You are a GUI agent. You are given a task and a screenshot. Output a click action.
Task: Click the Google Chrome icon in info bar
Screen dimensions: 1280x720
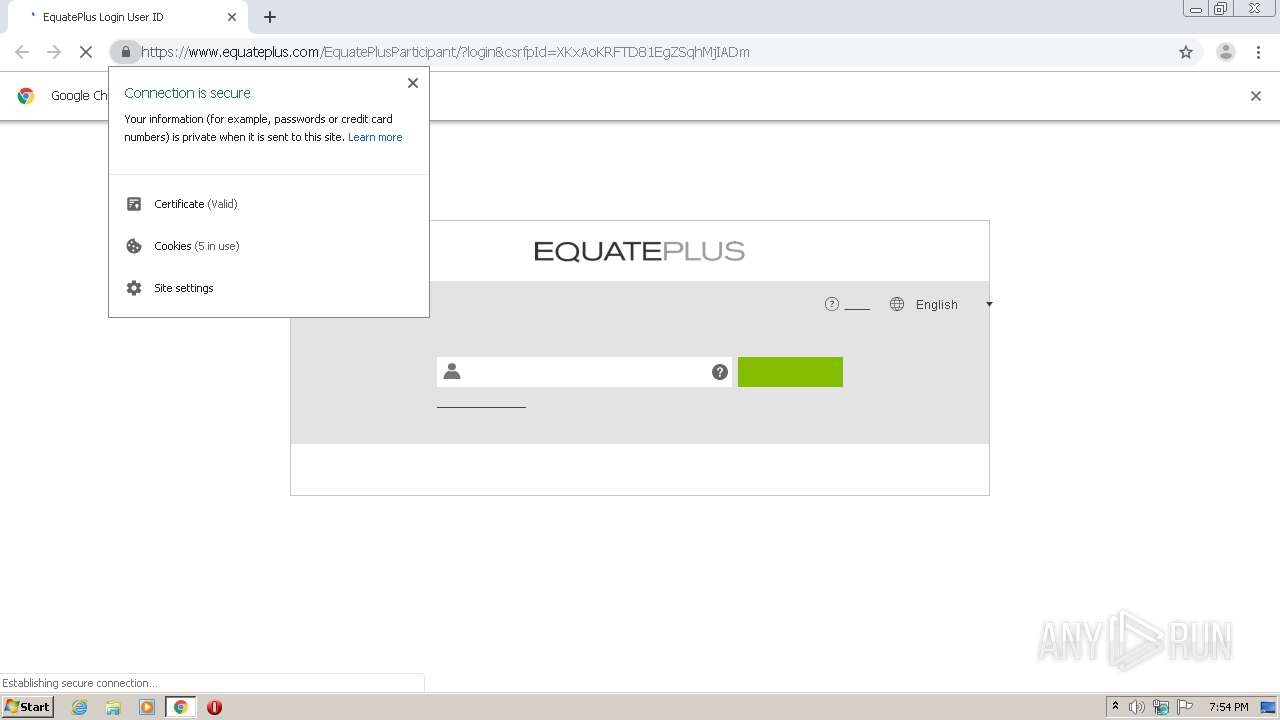(26, 96)
